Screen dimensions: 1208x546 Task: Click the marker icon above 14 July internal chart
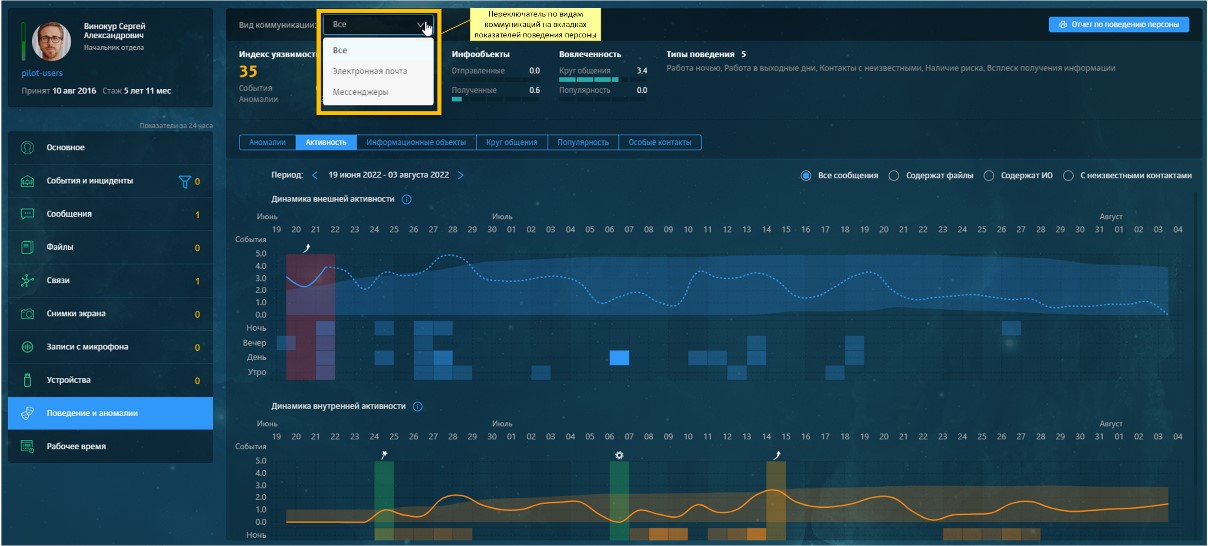point(776,454)
